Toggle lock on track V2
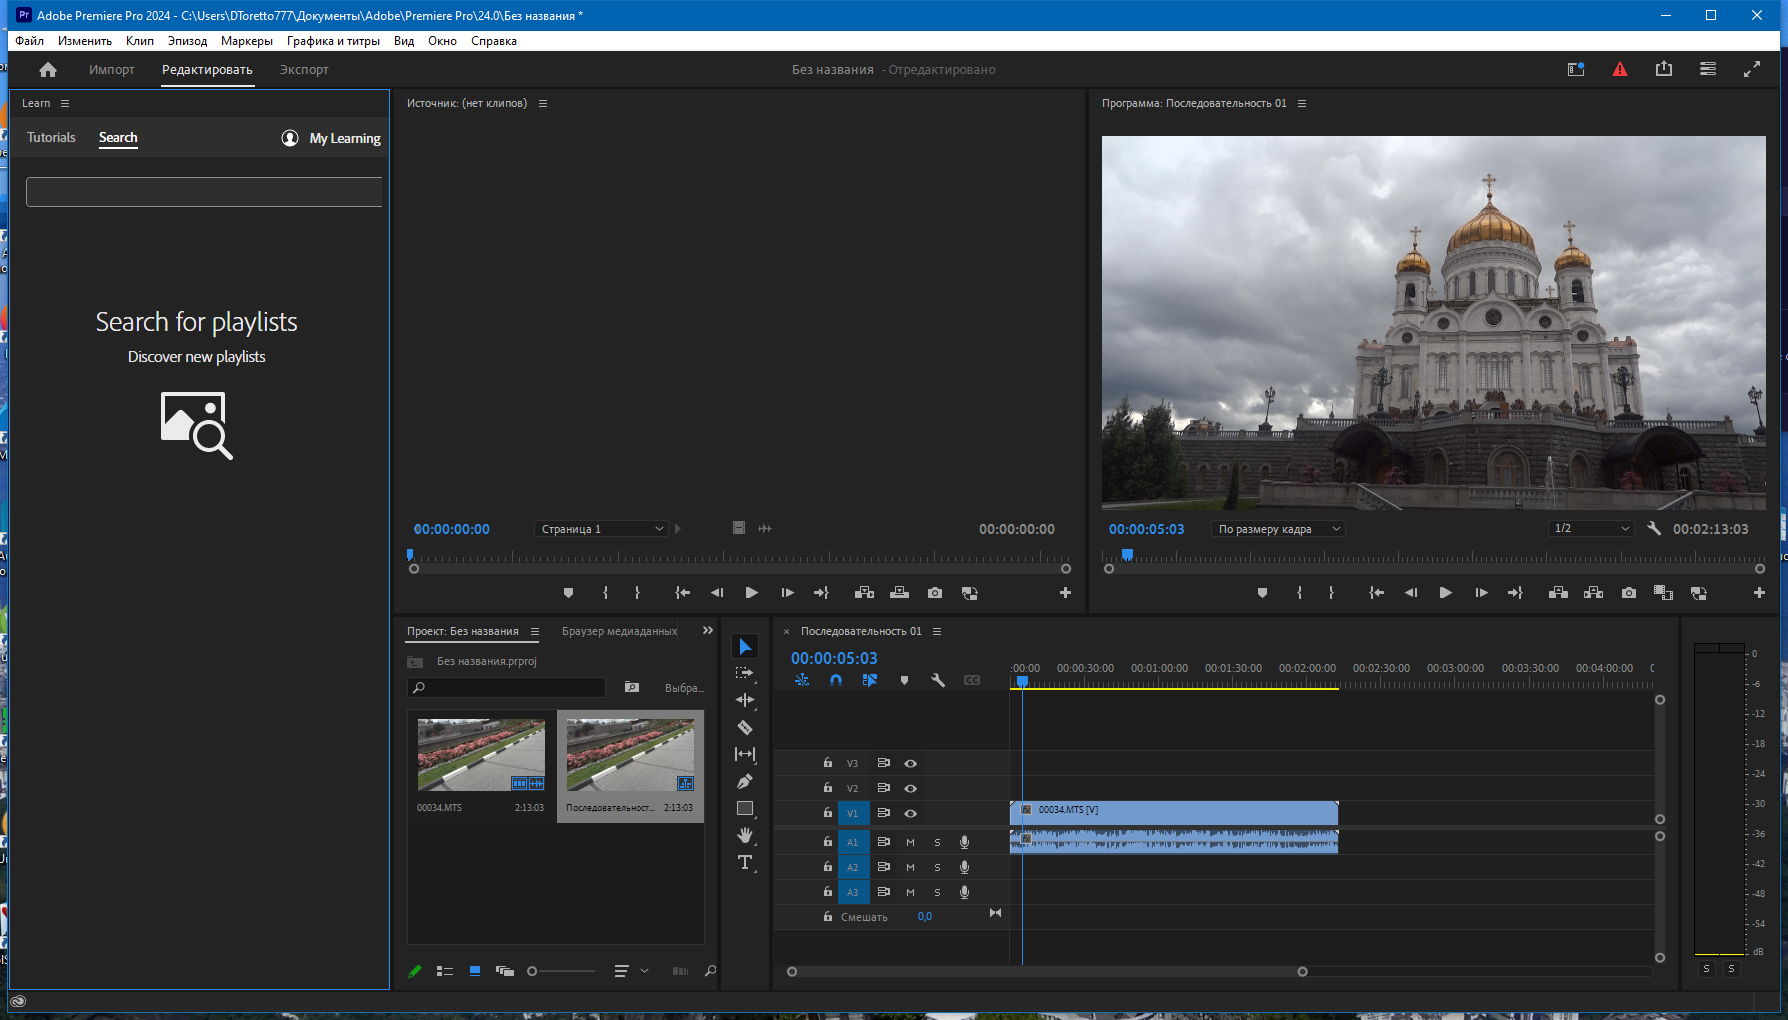Image resolution: width=1788 pixels, height=1020 pixels. 827,788
